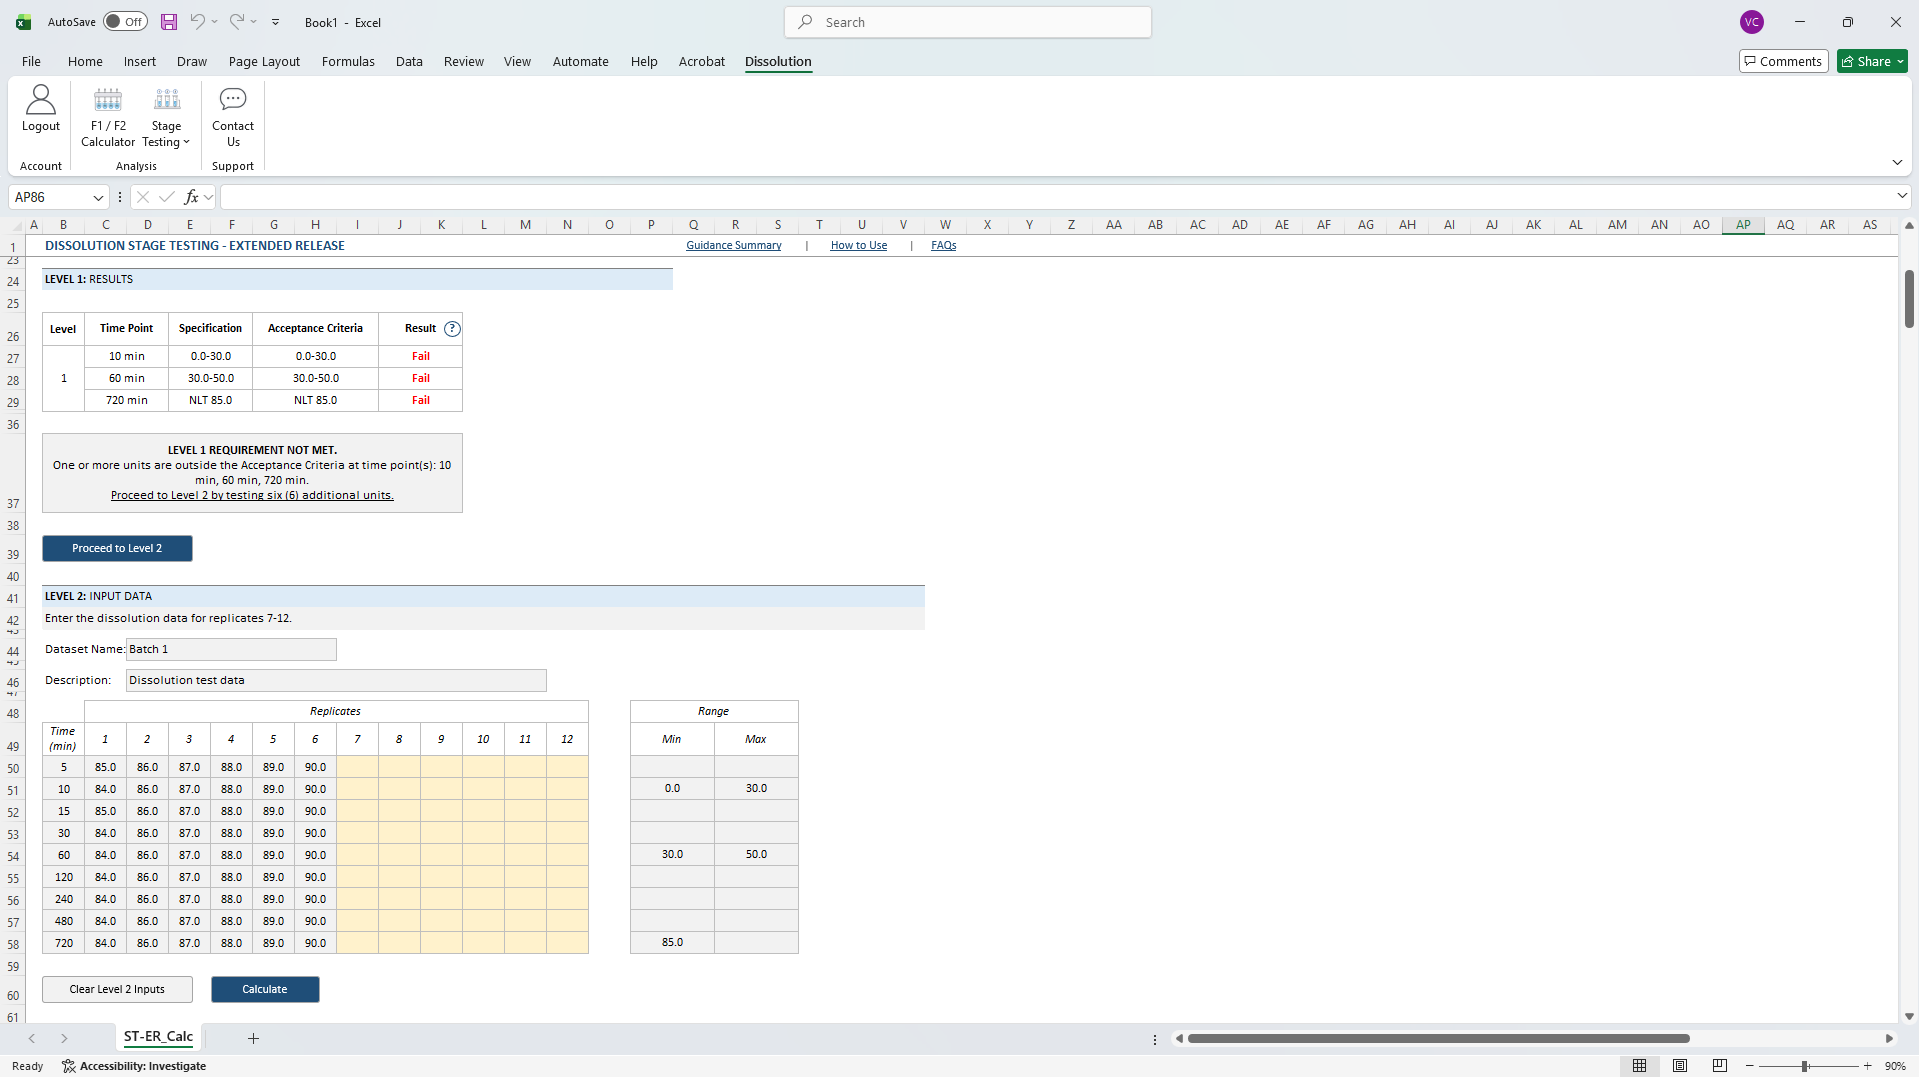Expand the Name Box dropdown arrow
The width and height of the screenshot is (1919, 1077).
point(98,198)
